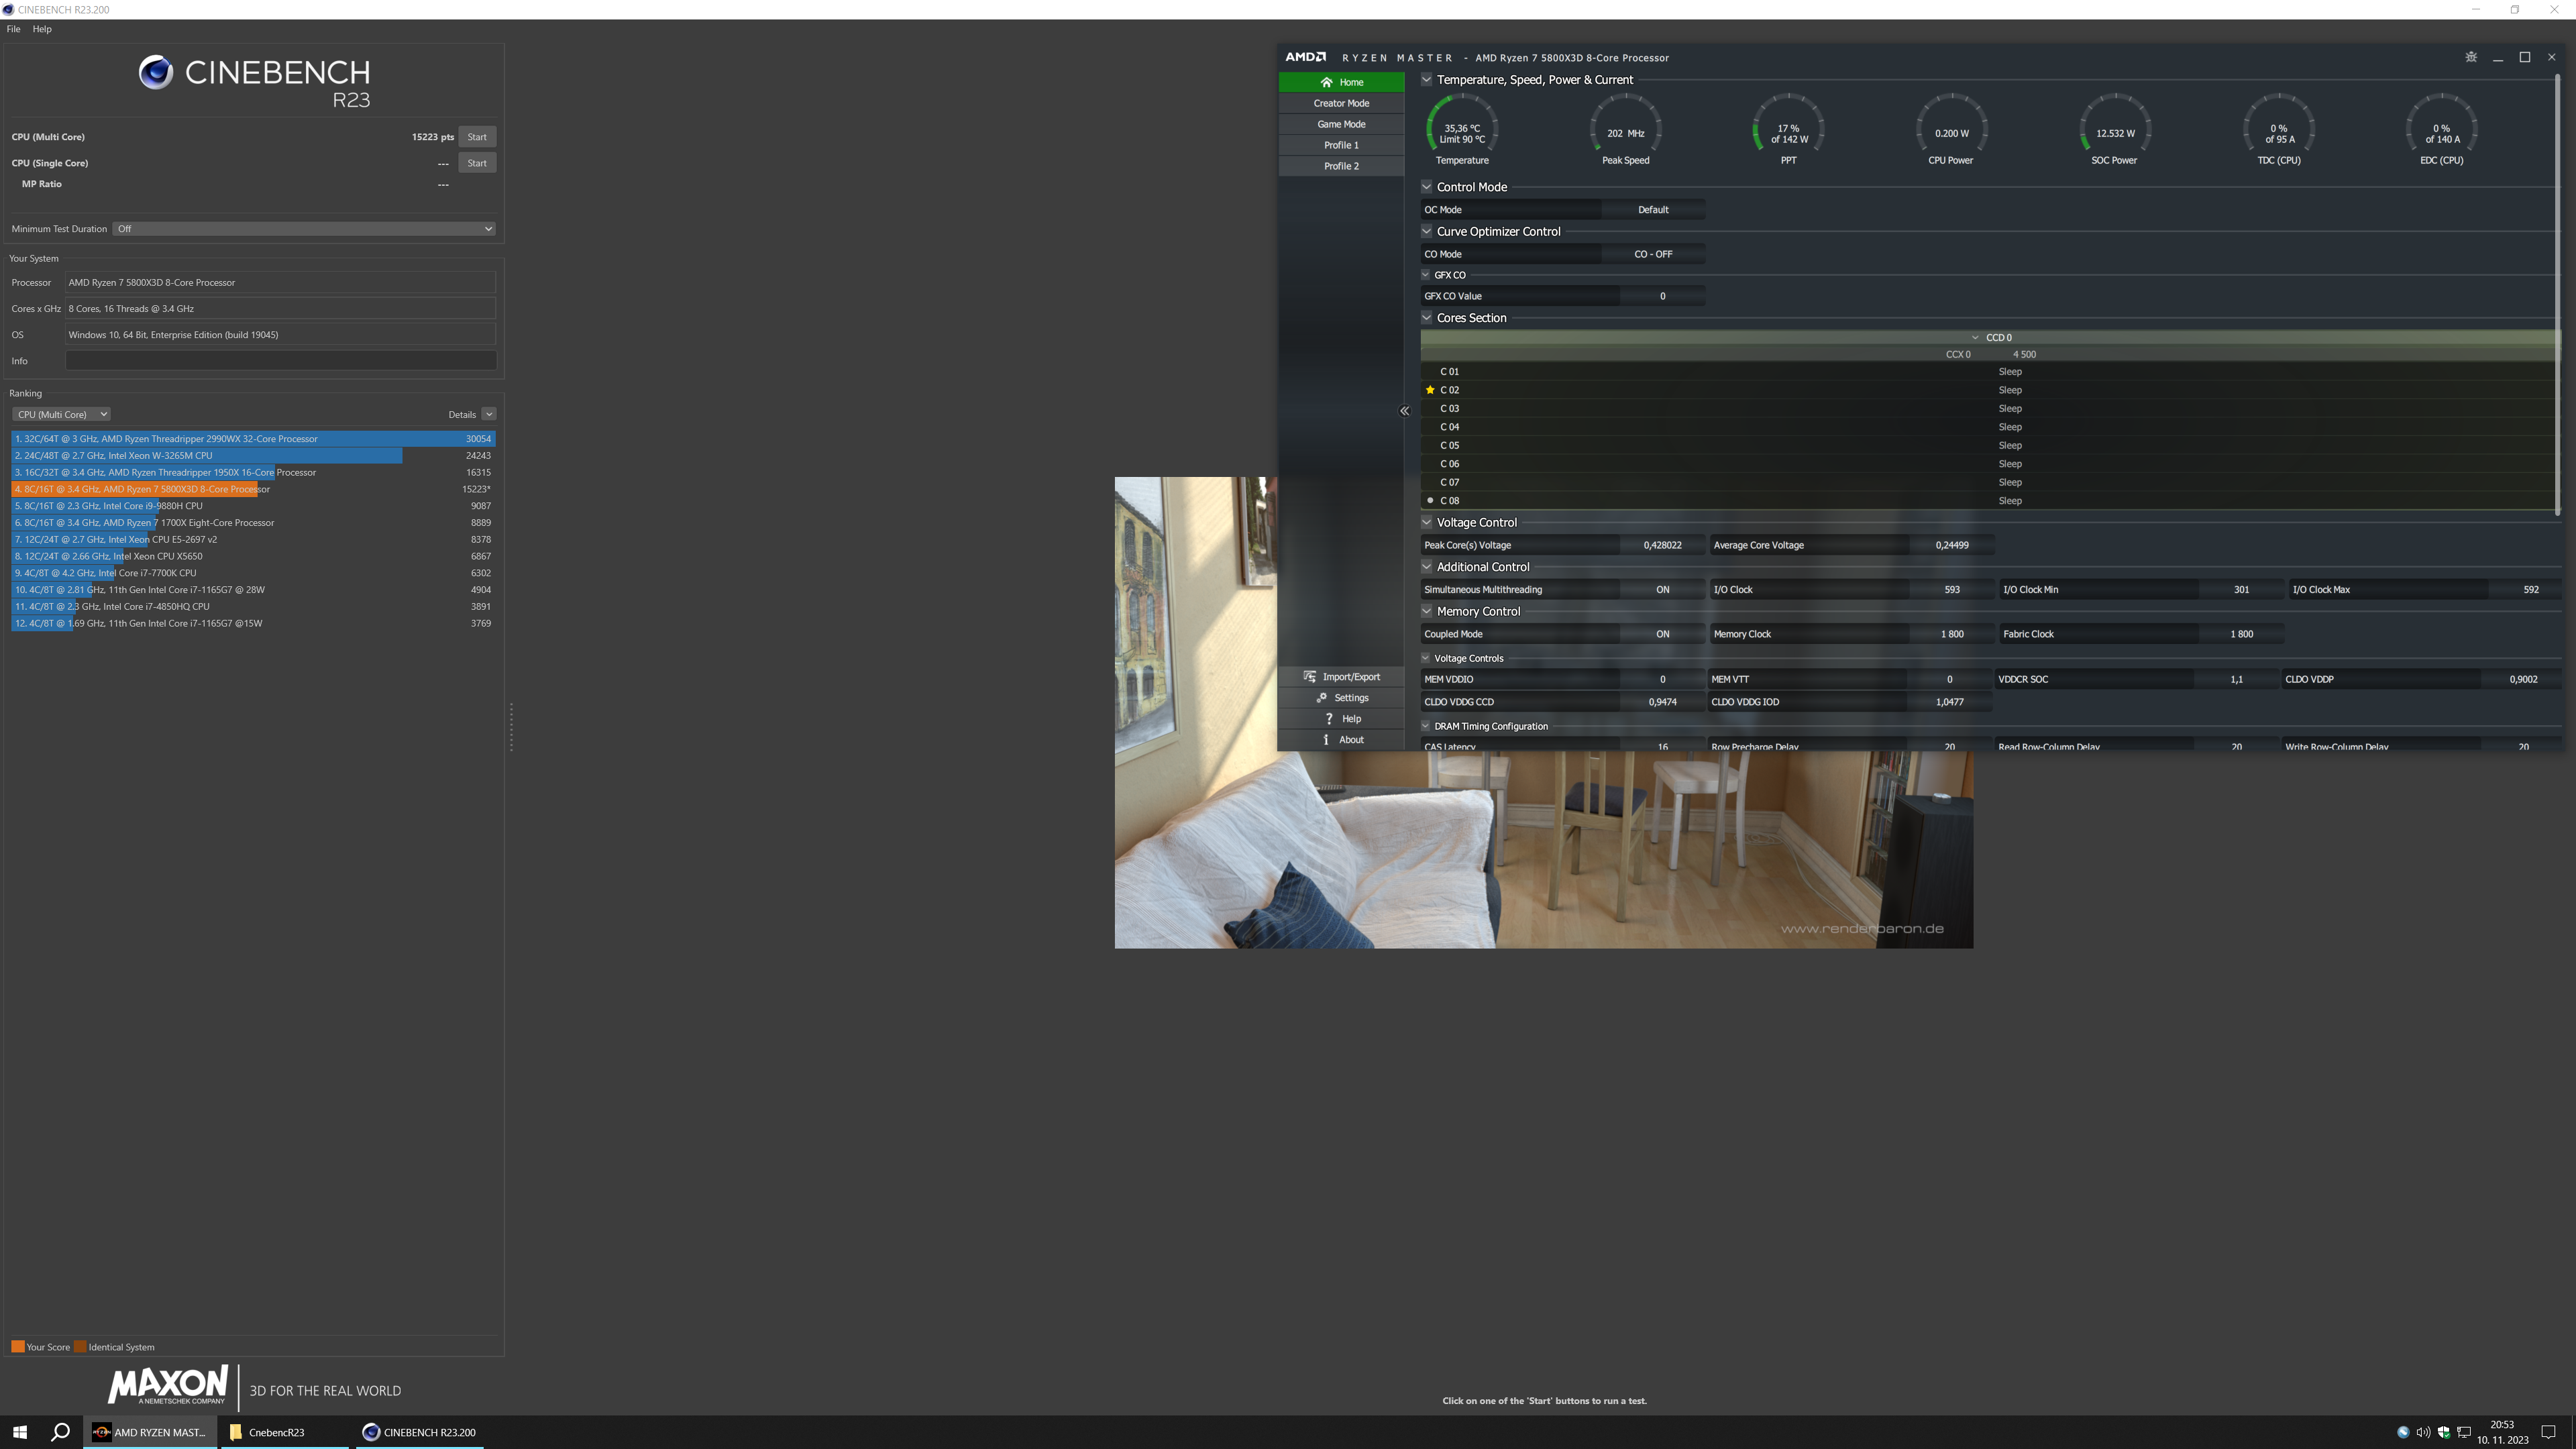
Task: Click the Ryzen Master bug report icon
Action: 2471,57
